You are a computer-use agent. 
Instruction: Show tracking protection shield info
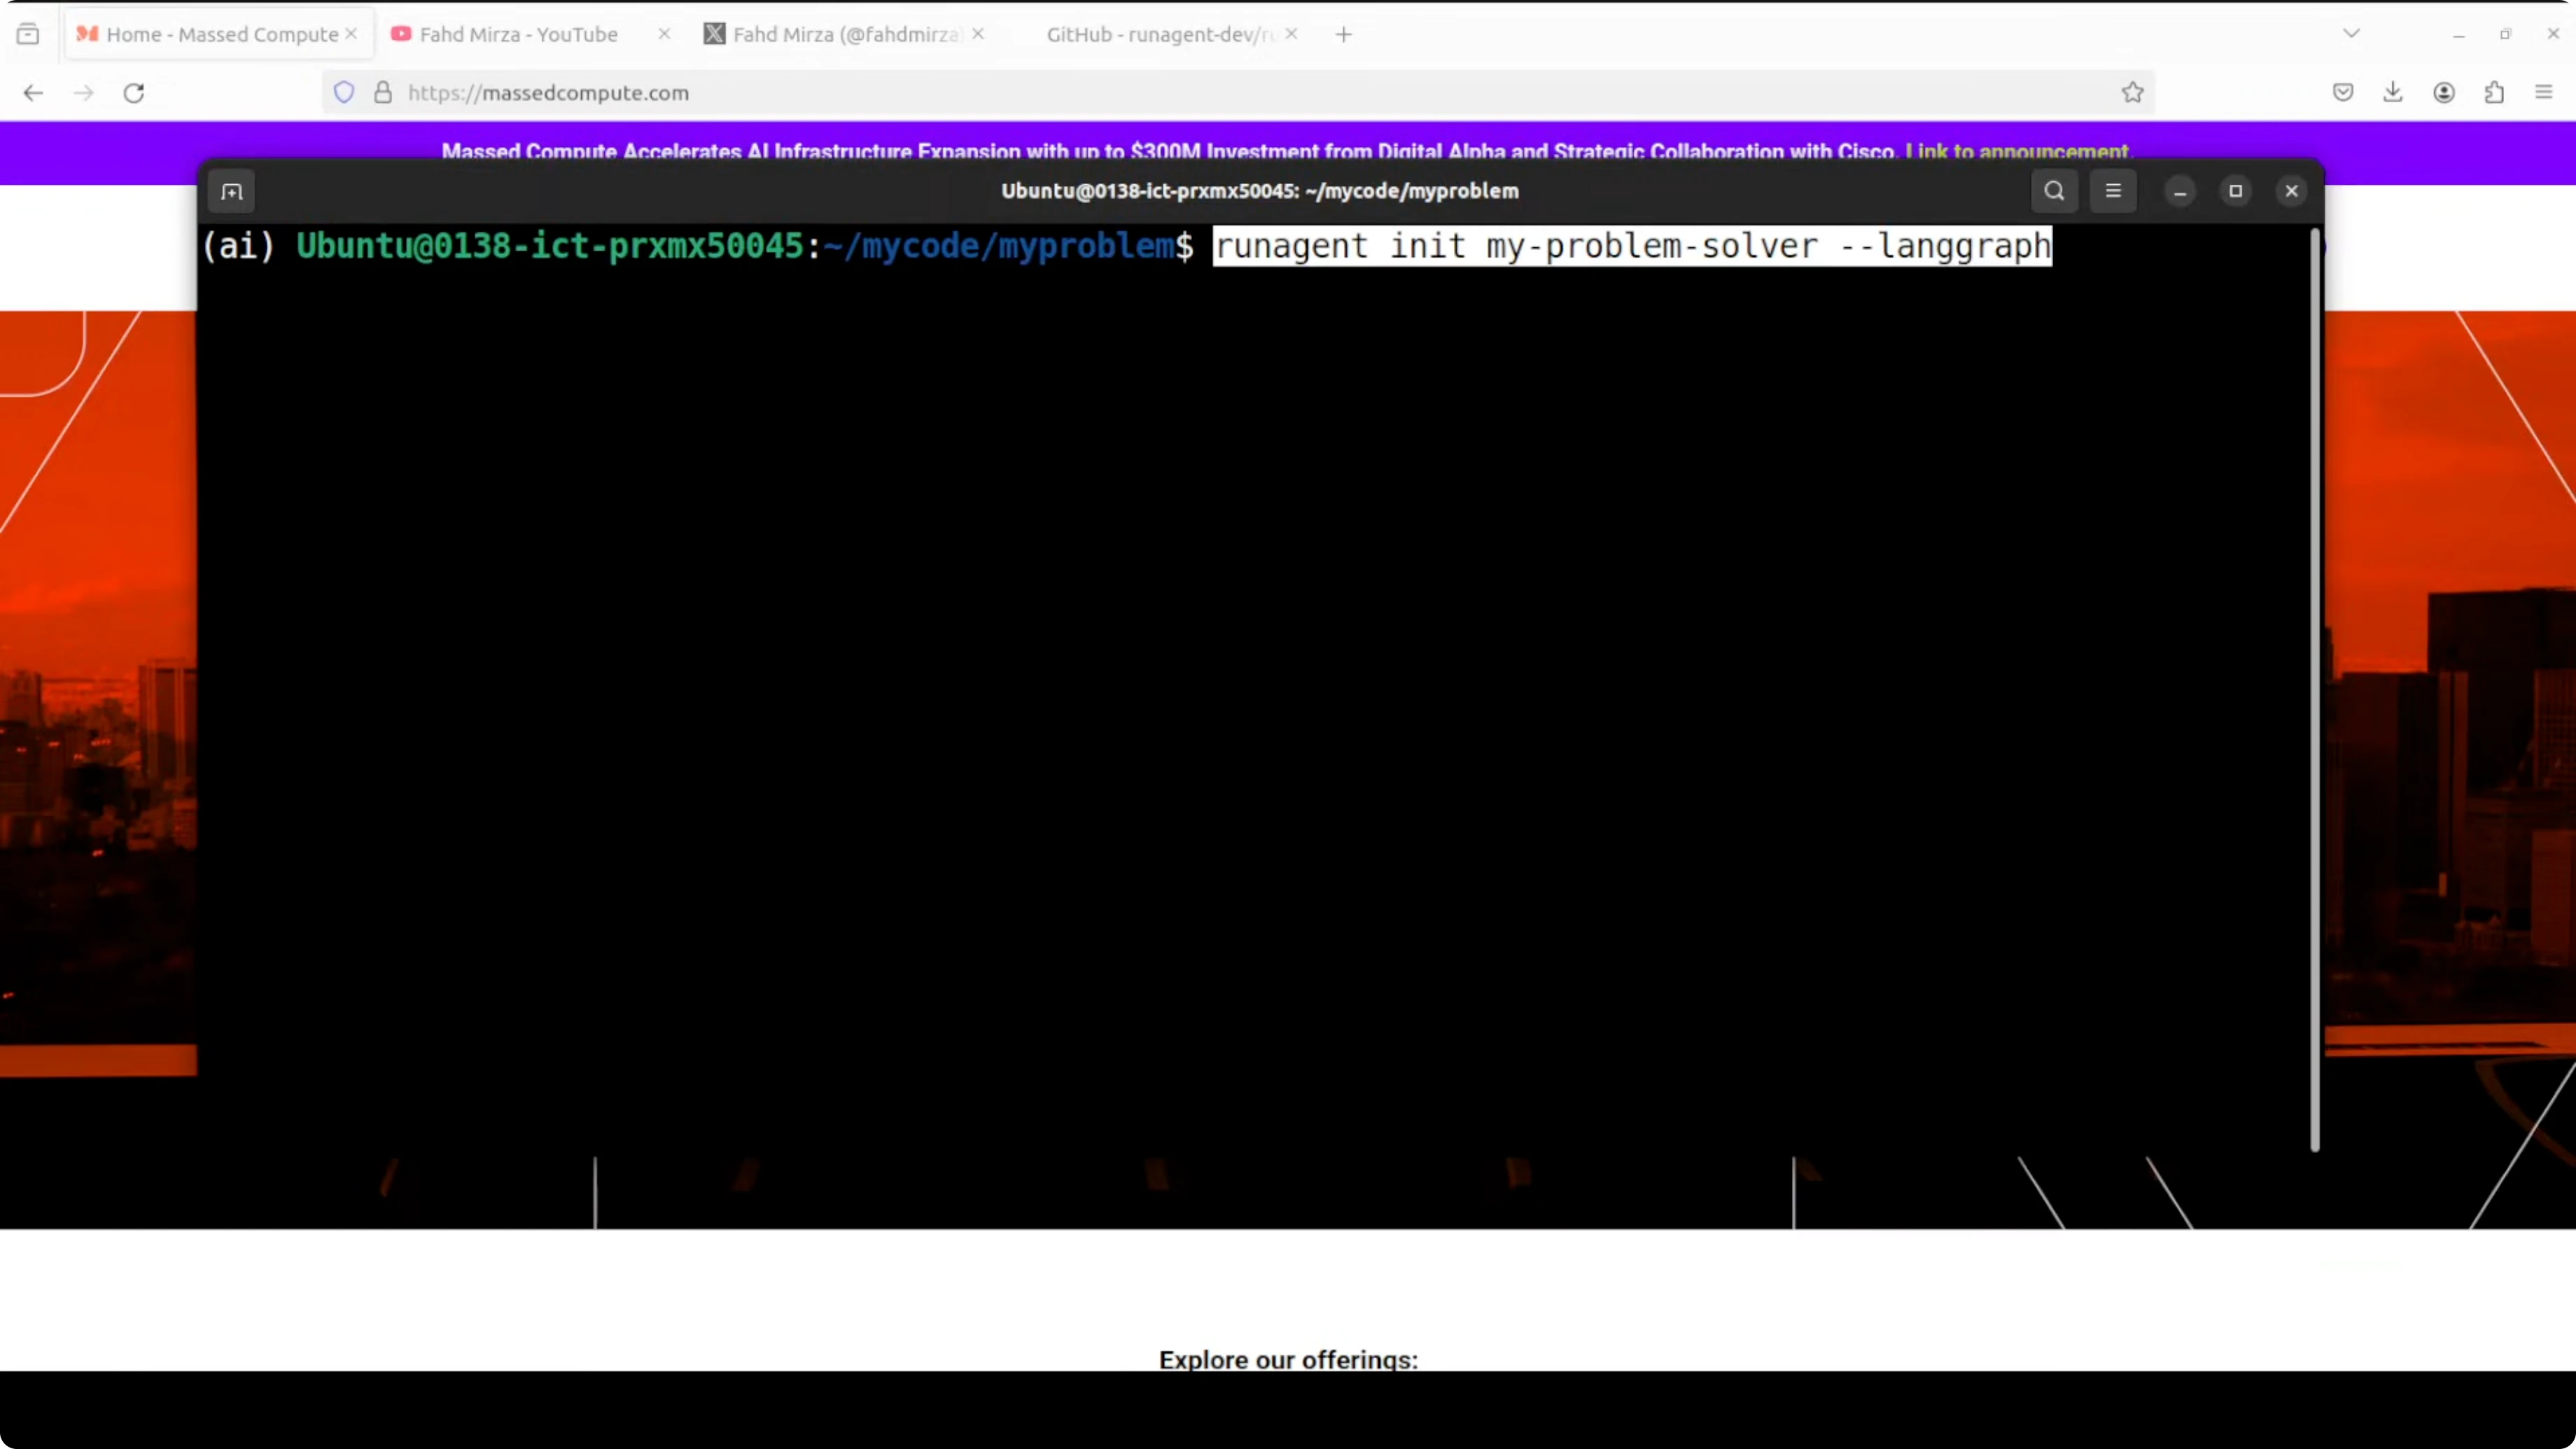(344, 93)
